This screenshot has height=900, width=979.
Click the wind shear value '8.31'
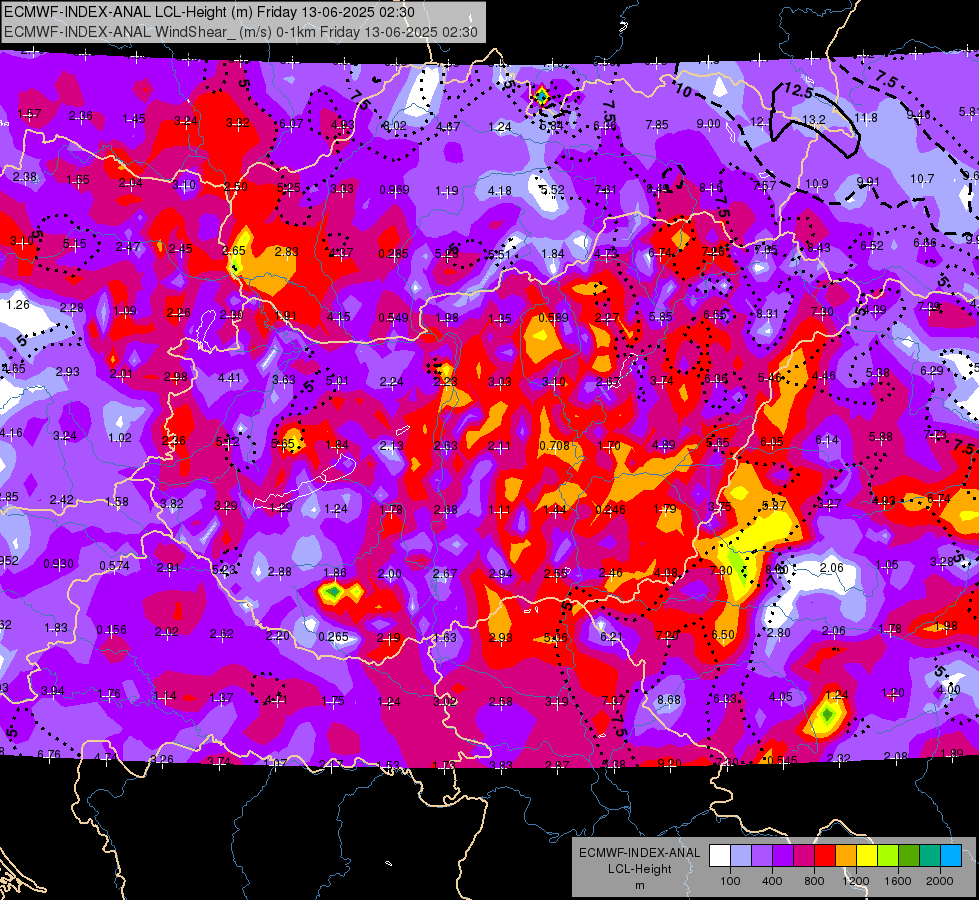click(767, 314)
